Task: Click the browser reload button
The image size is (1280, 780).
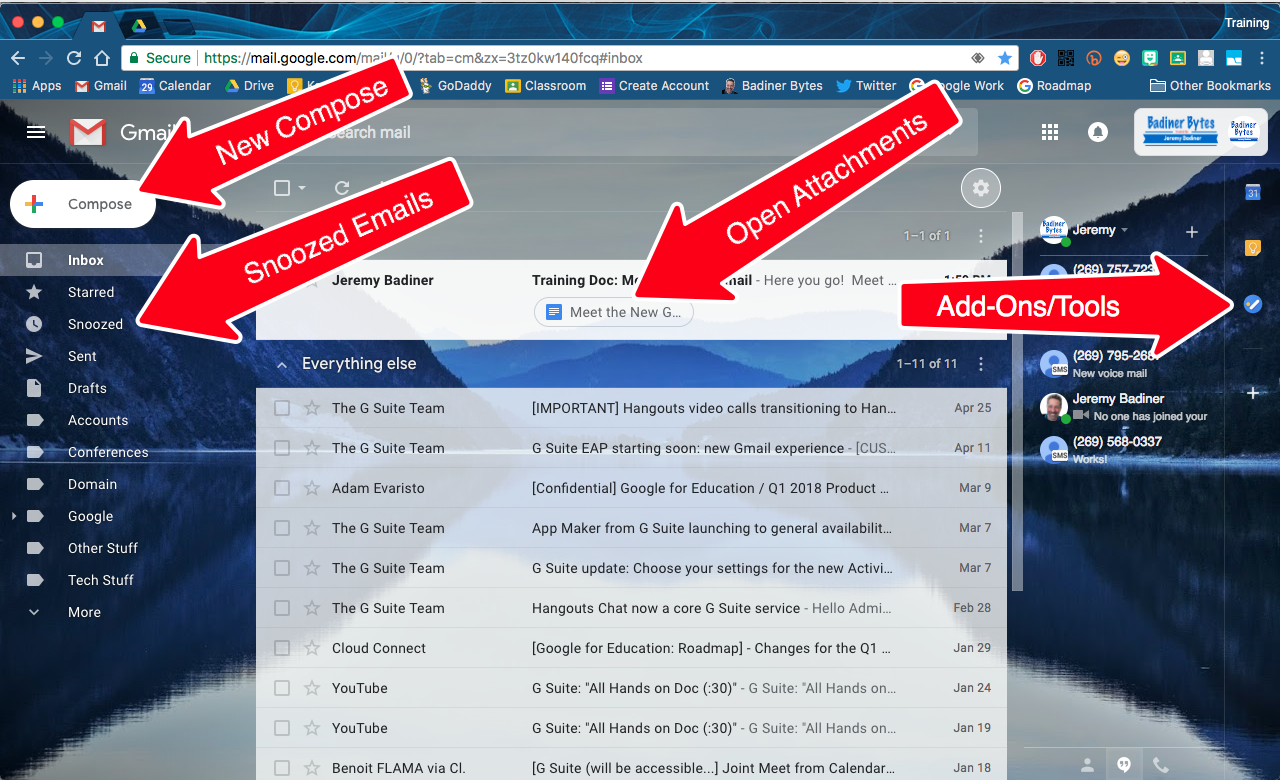Action: click(x=74, y=58)
